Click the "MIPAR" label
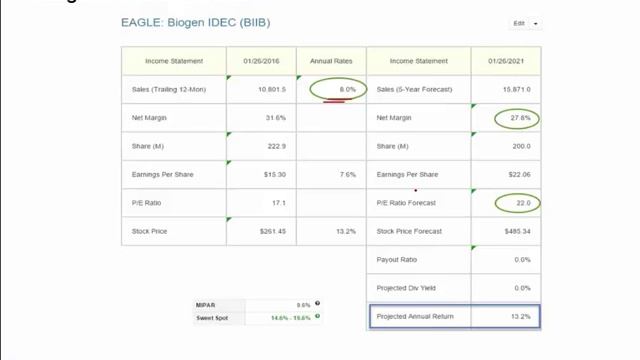The image size is (640, 360). [x=205, y=305]
